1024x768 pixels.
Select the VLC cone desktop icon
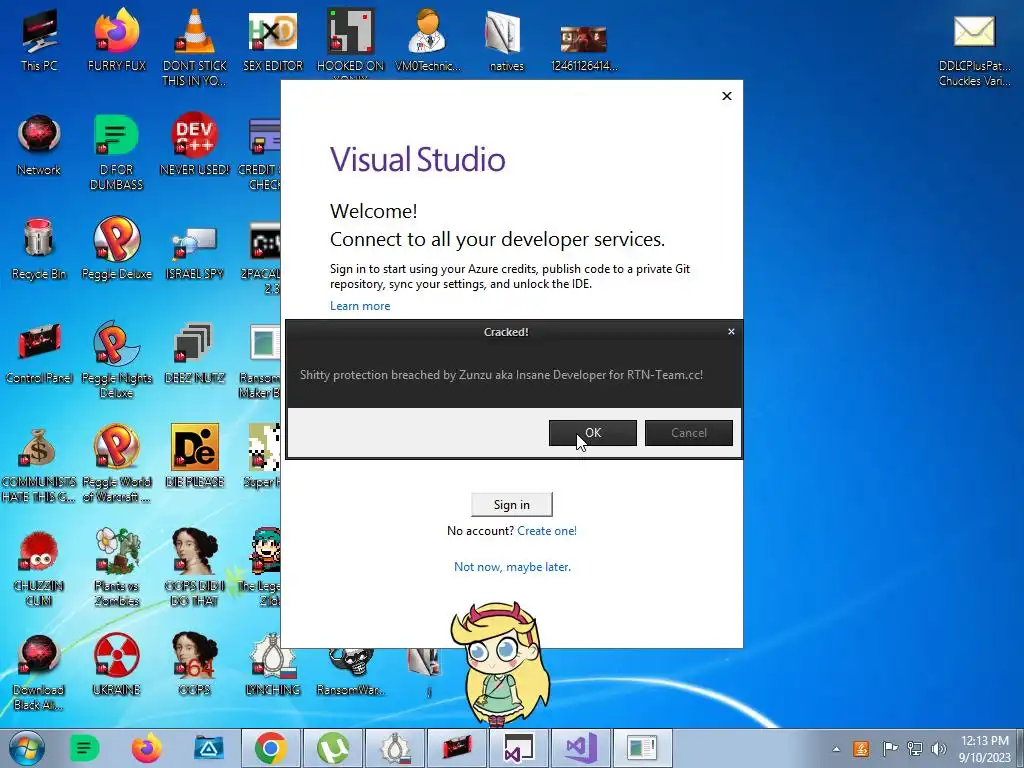pyautogui.click(x=195, y=47)
